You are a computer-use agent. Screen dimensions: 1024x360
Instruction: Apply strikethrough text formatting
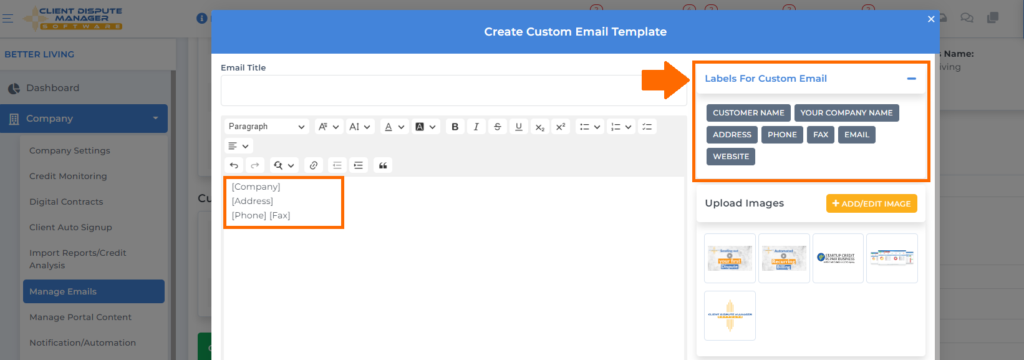coord(498,127)
